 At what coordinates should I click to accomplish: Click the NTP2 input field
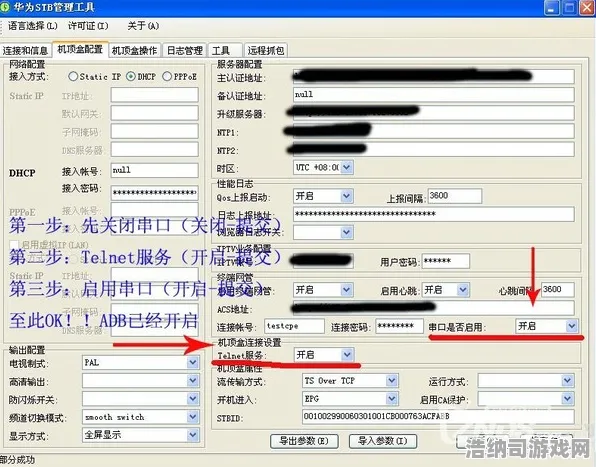(x=434, y=149)
